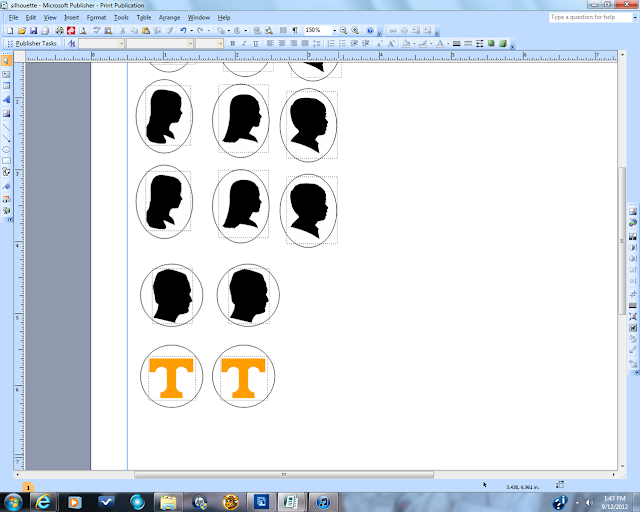Click page 1 navigation tab
This screenshot has width=640, height=512.
[28, 488]
